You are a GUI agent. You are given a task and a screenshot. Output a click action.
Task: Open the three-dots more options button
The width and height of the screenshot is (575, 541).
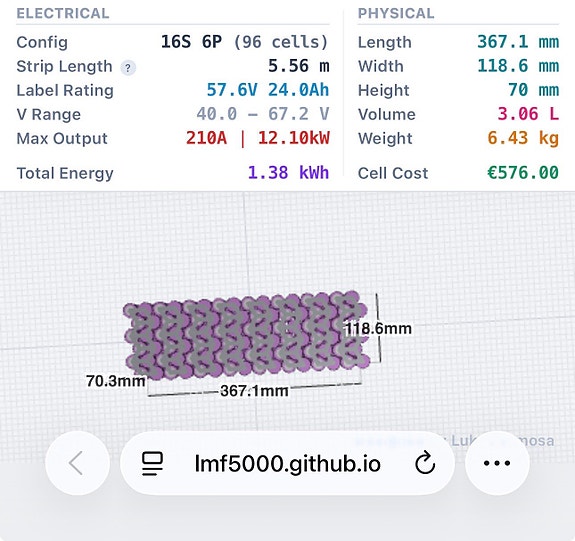pyautogui.click(x=497, y=463)
